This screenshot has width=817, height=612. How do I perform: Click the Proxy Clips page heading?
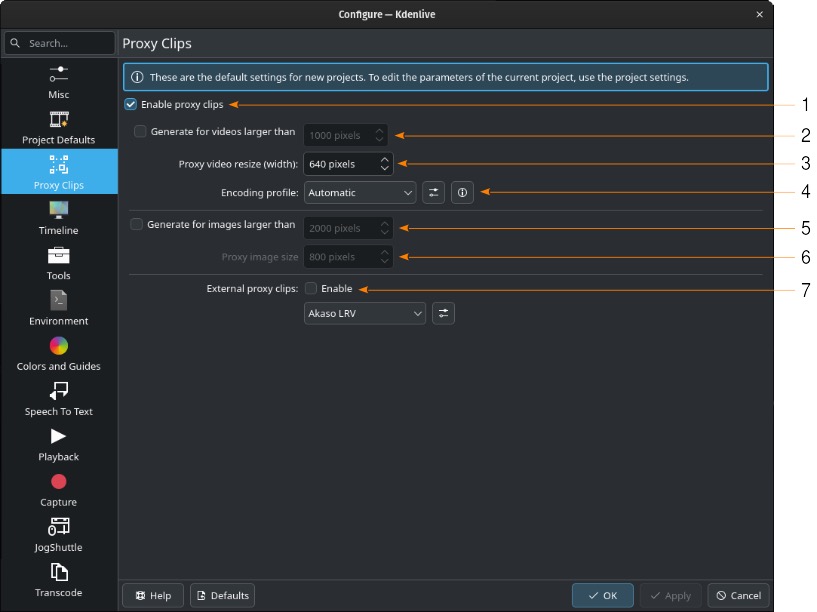157,43
